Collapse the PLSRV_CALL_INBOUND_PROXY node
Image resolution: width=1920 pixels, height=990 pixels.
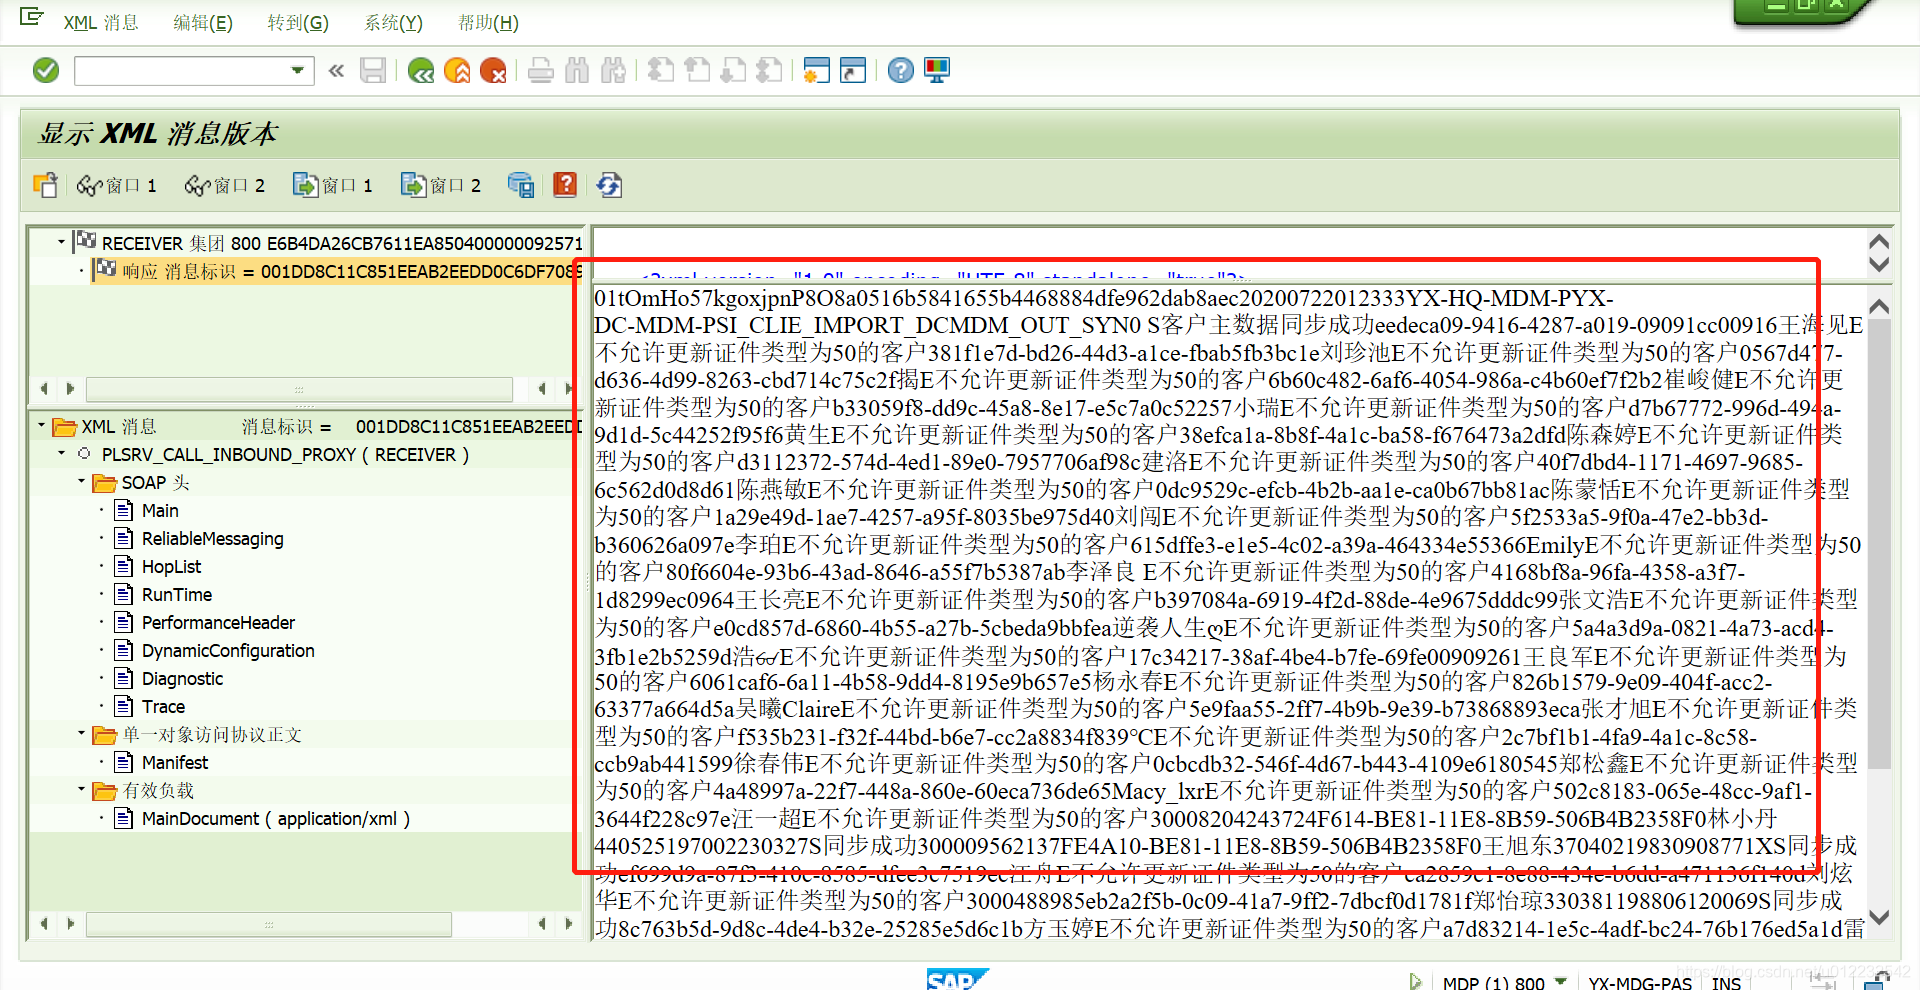(x=61, y=454)
